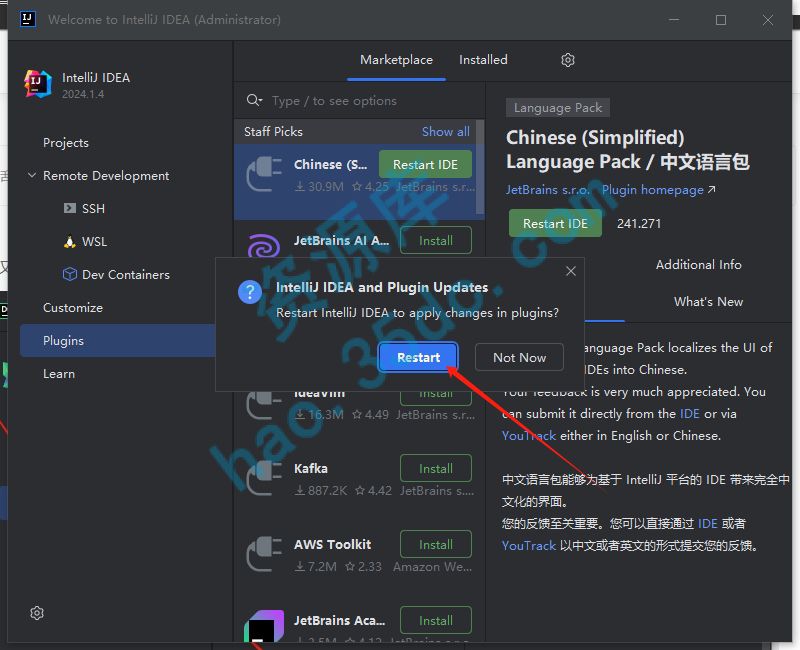Close the Plugin Updates dialog

[x=570, y=271]
